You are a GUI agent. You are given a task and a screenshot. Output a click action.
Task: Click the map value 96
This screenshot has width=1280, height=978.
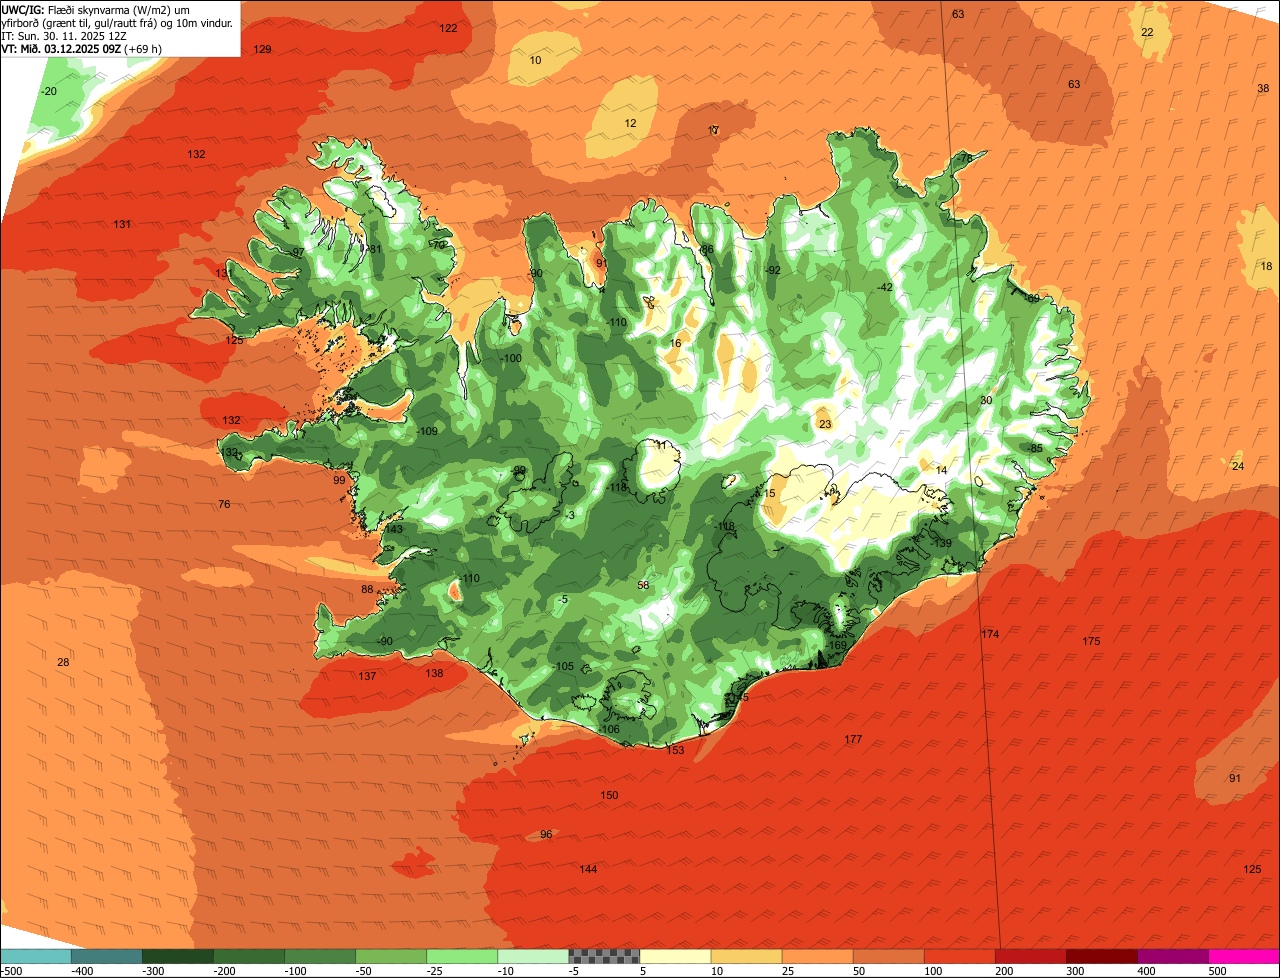click(x=546, y=834)
